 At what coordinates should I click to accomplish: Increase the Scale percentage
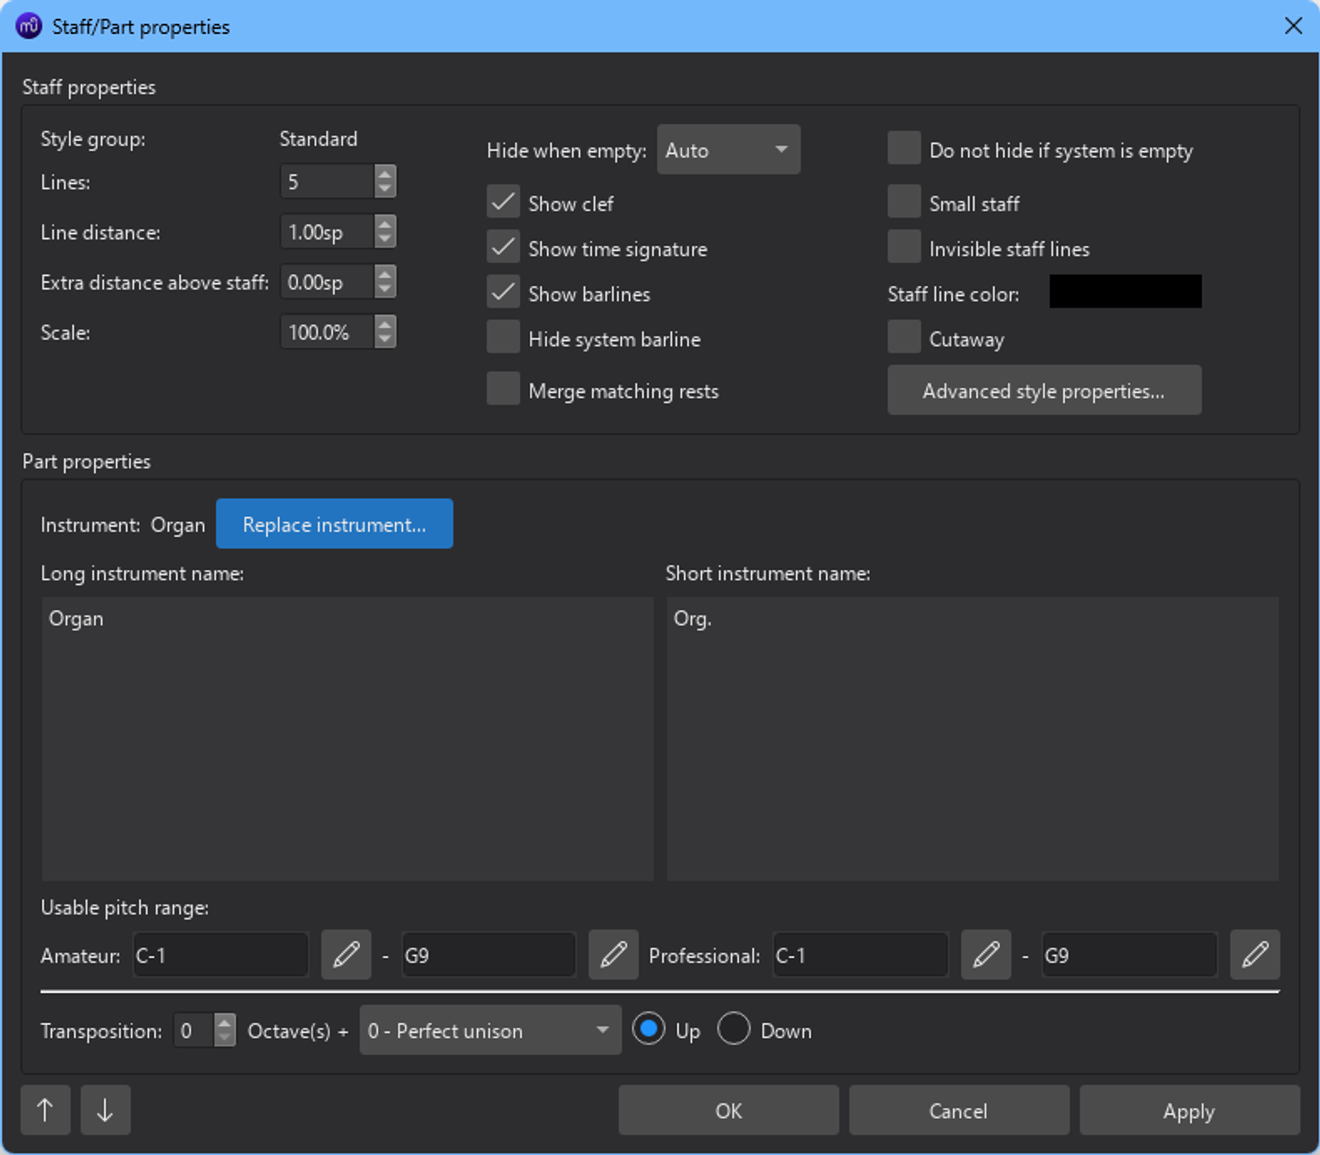(385, 323)
